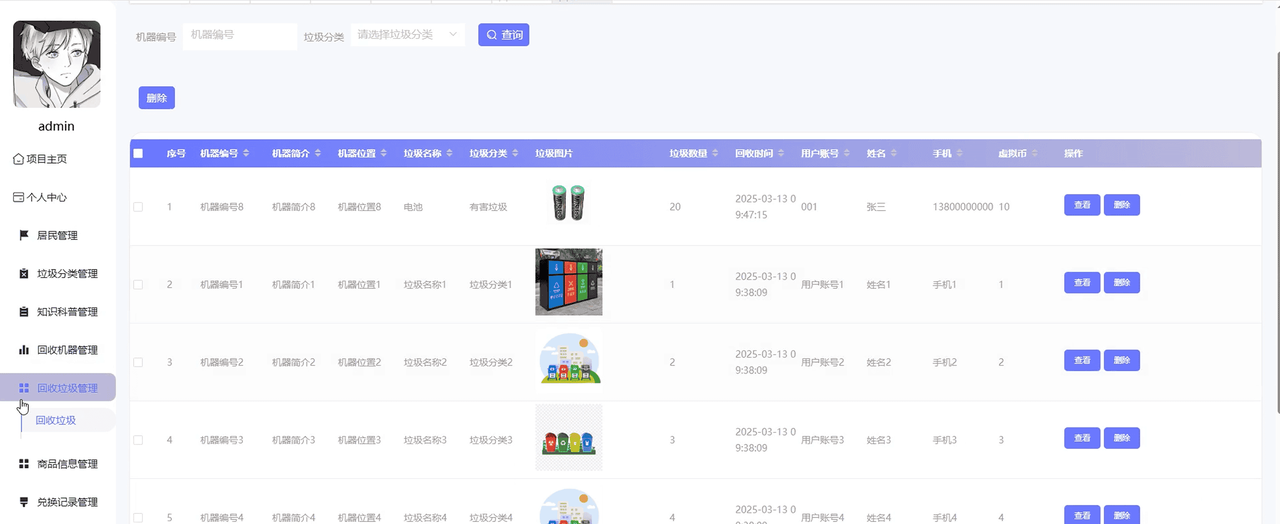Image resolution: width=1280 pixels, height=524 pixels.
Task: Expand 回收机器管理 menu
Action: click(60, 350)
